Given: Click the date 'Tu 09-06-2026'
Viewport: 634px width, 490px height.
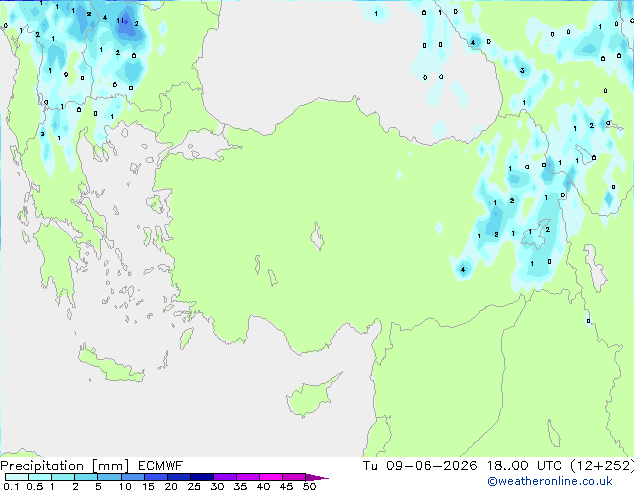Looking at the screenshot, I should coord(420,466).
